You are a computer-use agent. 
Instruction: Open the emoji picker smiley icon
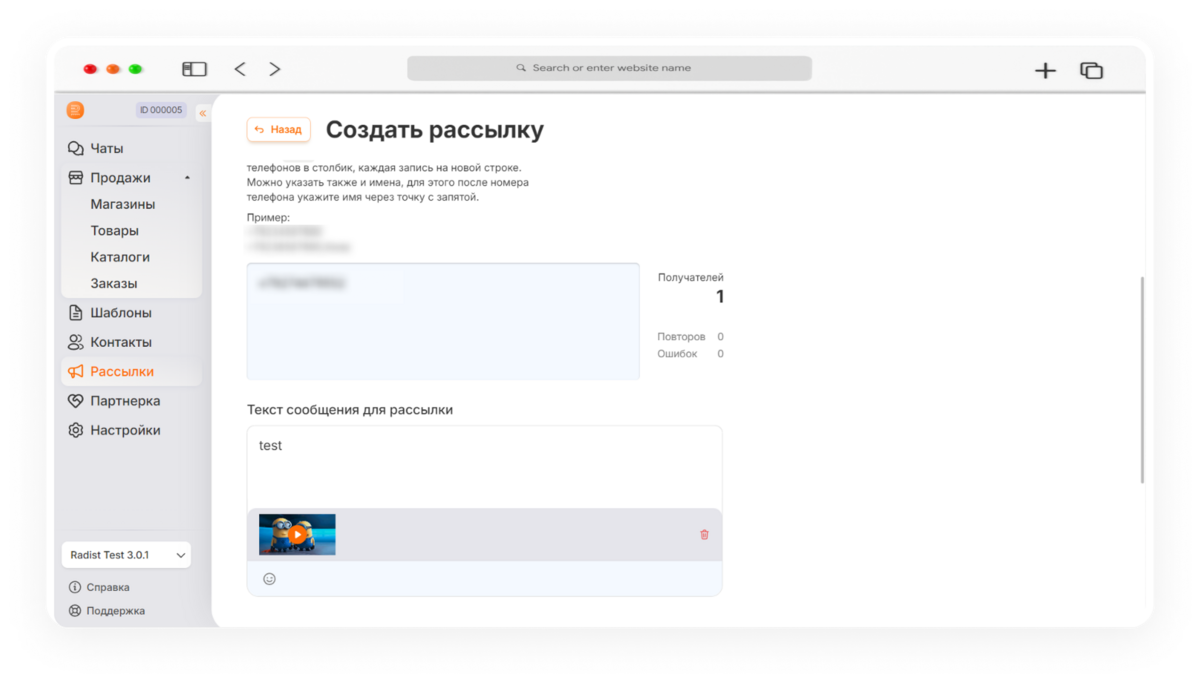tap(269, 579)
